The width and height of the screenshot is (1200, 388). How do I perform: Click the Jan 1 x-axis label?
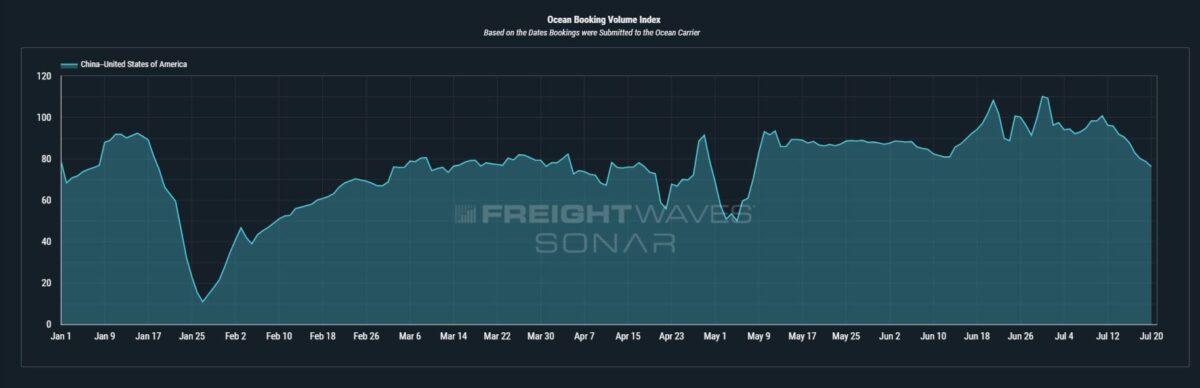pos(62,337)
